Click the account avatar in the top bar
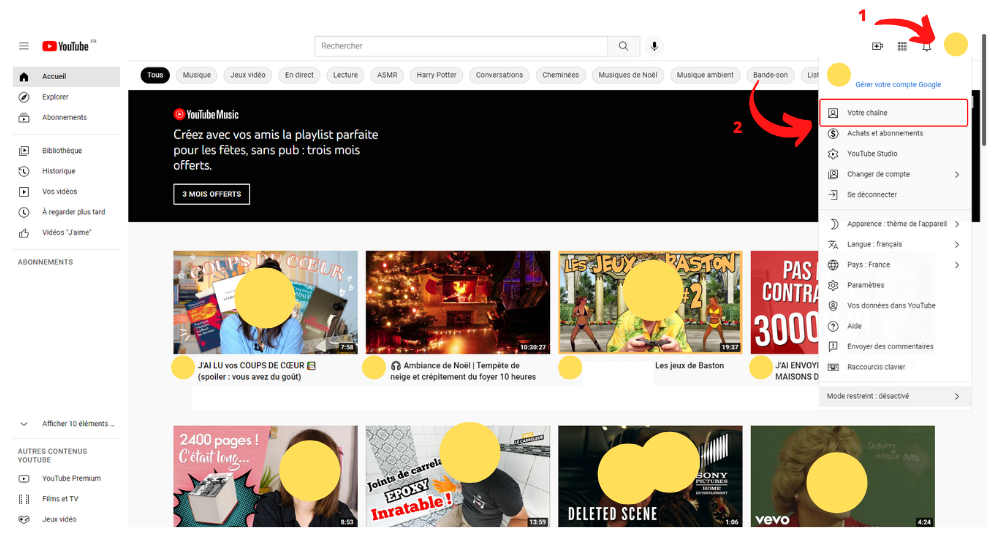Screen dimensions: 1000x560 click(x=955, y=44)
